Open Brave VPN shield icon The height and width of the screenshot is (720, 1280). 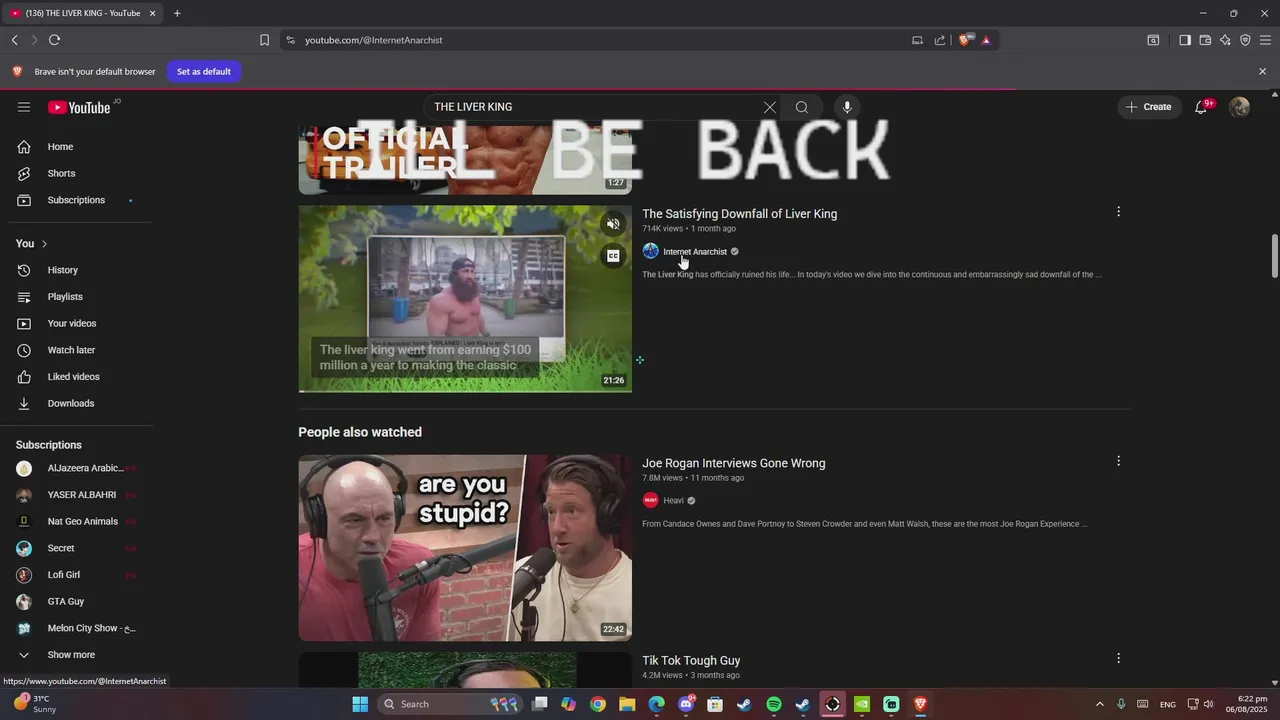1245,40
